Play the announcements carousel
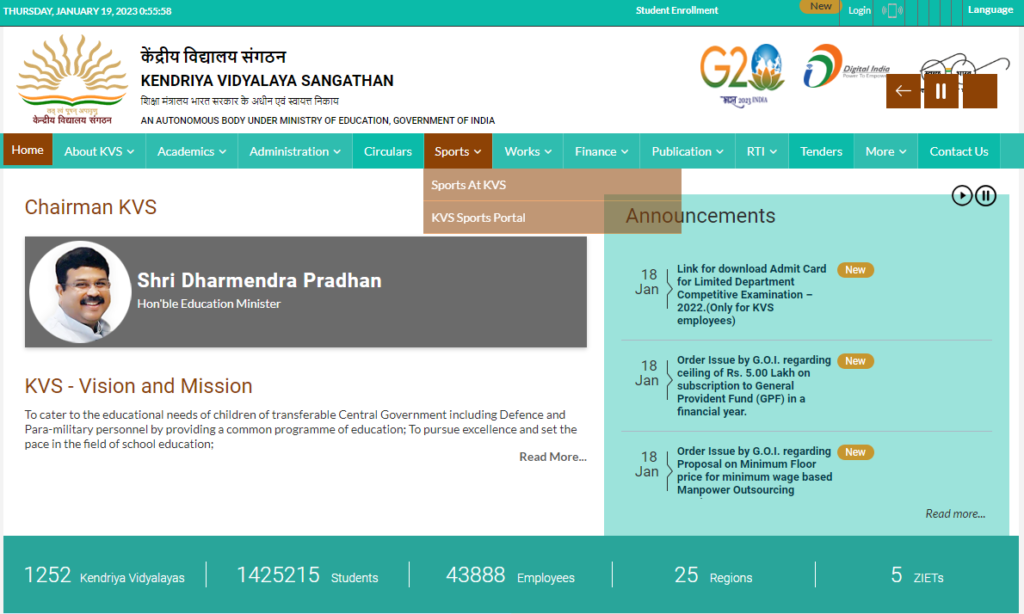 point(962,195)
